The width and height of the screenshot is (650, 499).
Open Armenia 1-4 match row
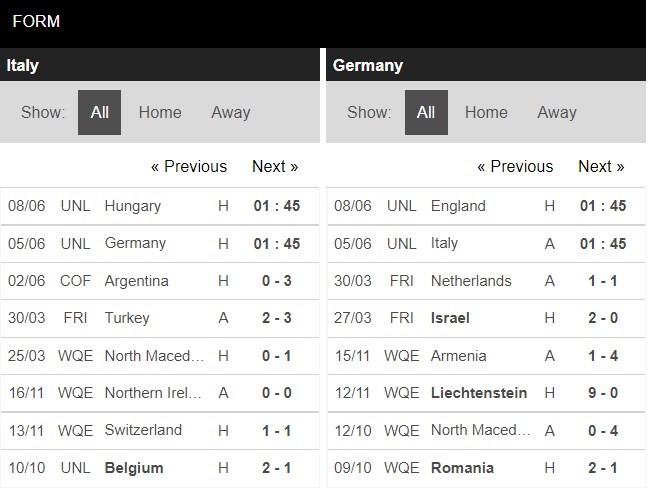(486, 356)
